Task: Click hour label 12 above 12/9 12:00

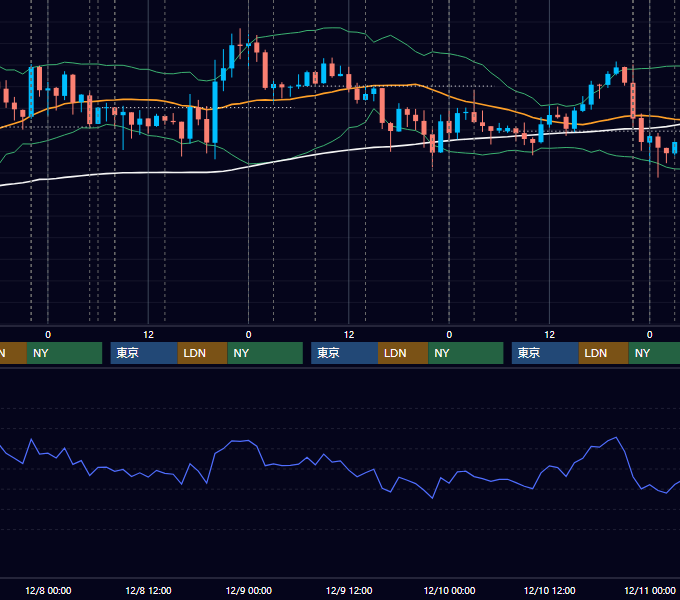Action: (349, 335)
